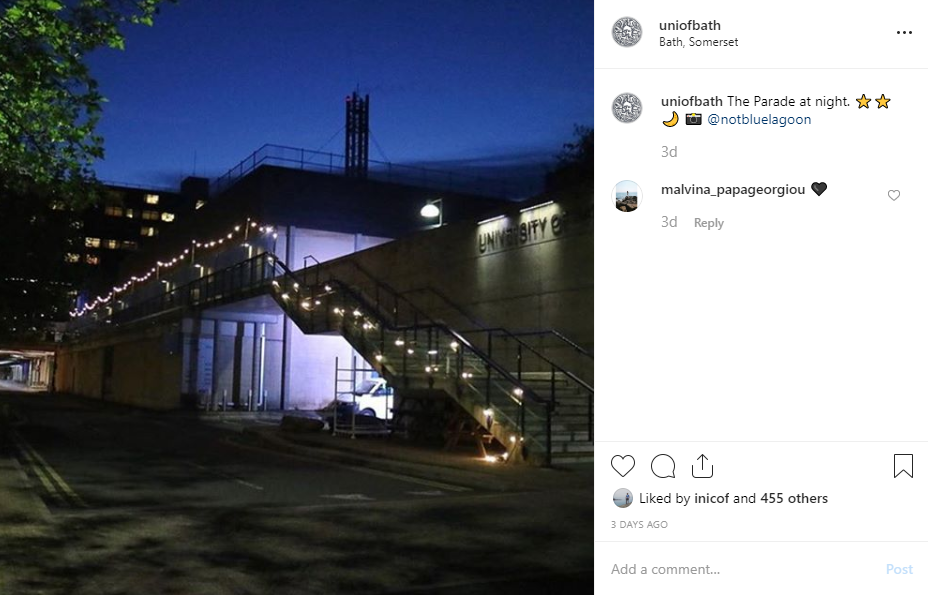Viewport: 928px width, 595px height.
Task: Open malvina_papageorgiou's profile avatar
Action: click(x=627, y=196)
